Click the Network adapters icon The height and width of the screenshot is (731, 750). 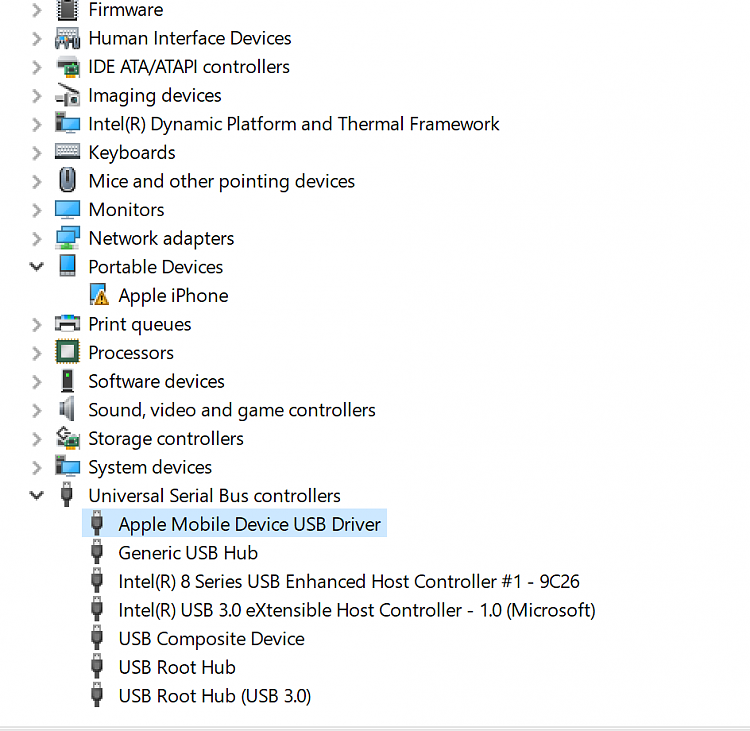(x=67, y=239)
